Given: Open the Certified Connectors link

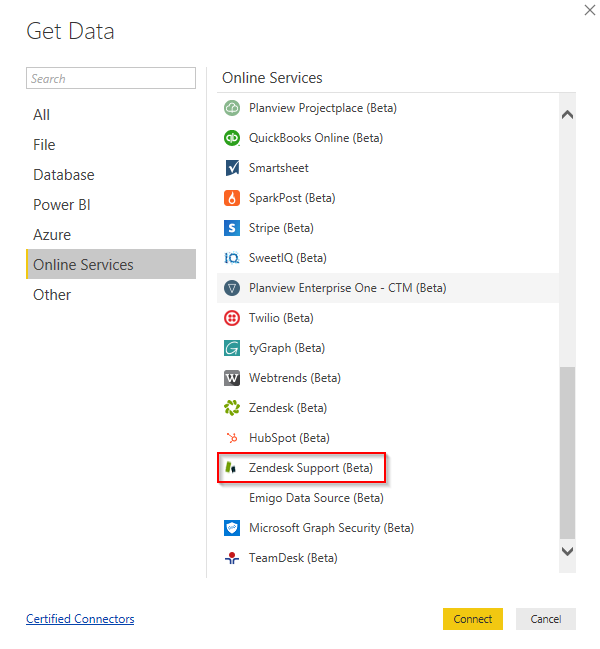Looking at the screenshot, I should (80, 619).
